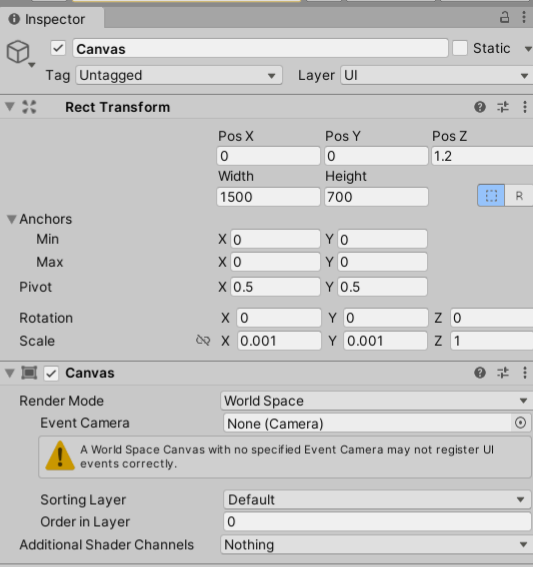Toggle the raw edit mode R button

tap(519, 196)
